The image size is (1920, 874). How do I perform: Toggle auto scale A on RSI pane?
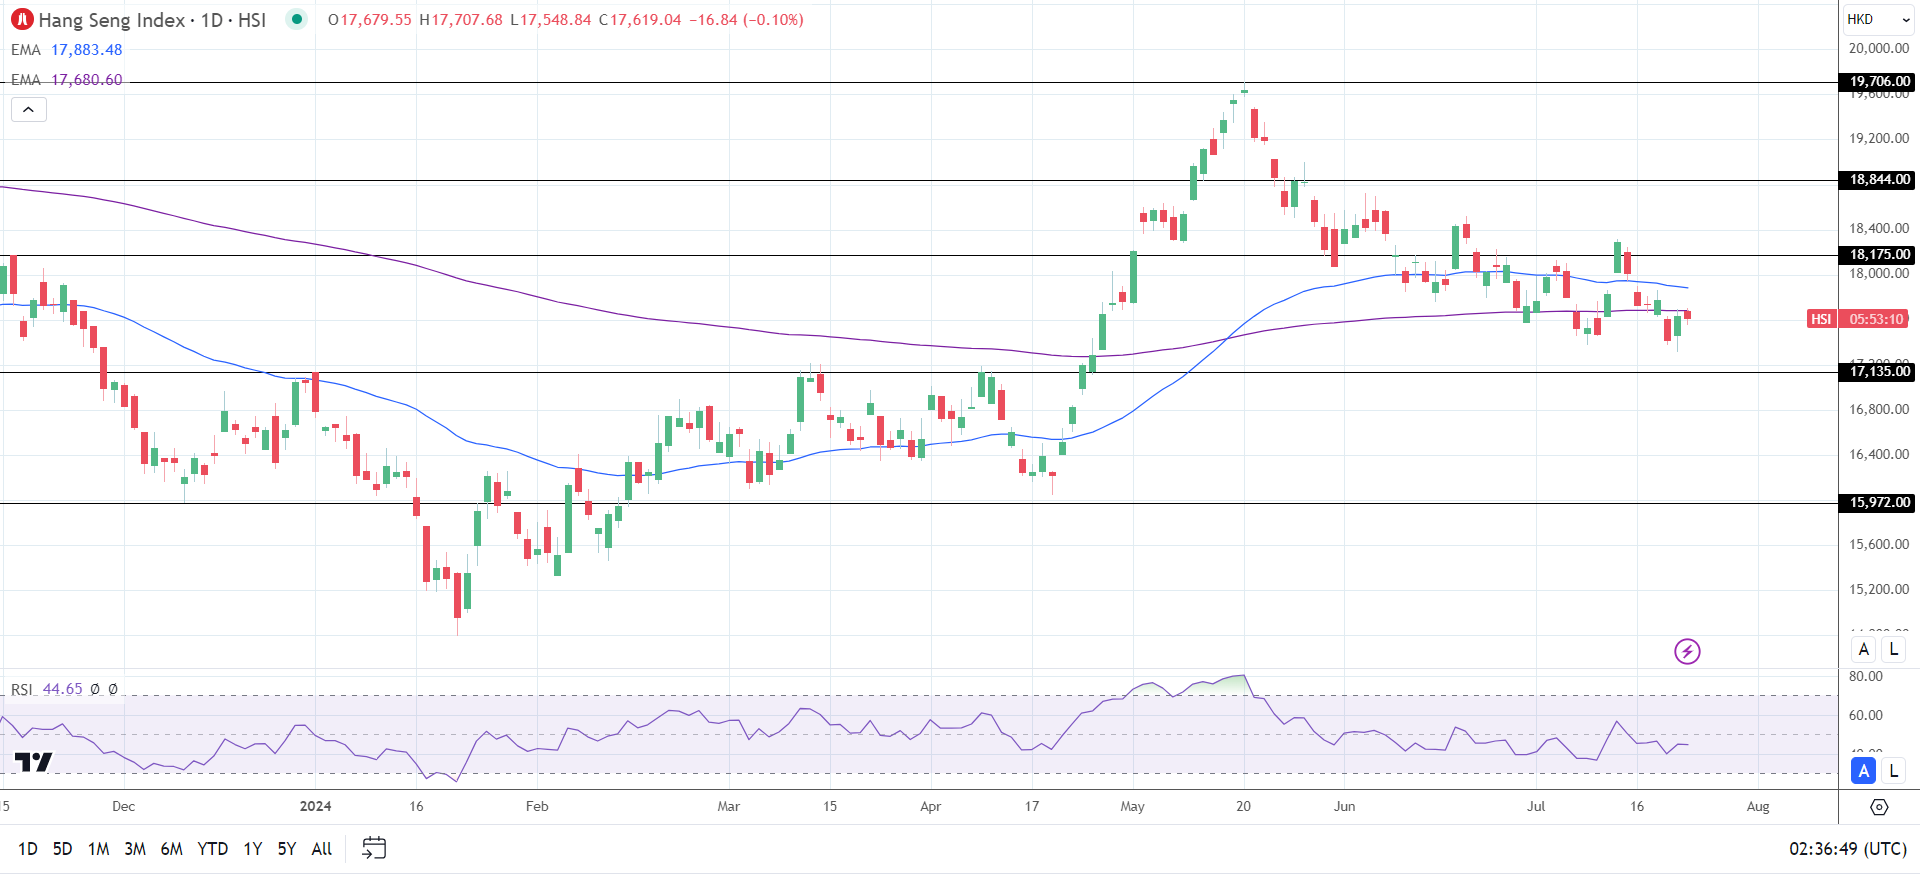[x=1863, y=771]
